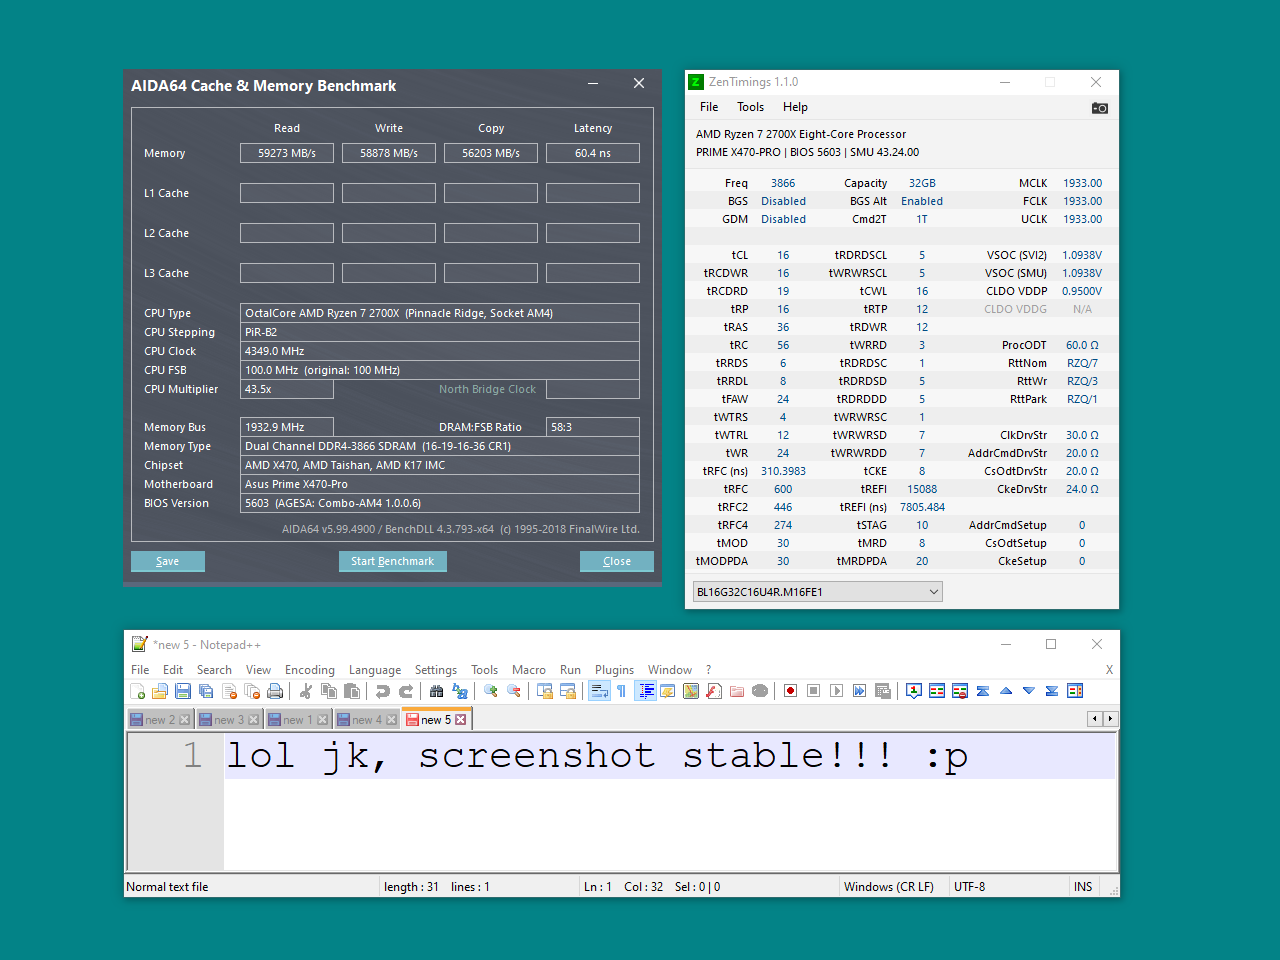This screenshot has height=960, width=1280.
Task: Click Save recorded macro icon
Action: click(x=883, y=691)
